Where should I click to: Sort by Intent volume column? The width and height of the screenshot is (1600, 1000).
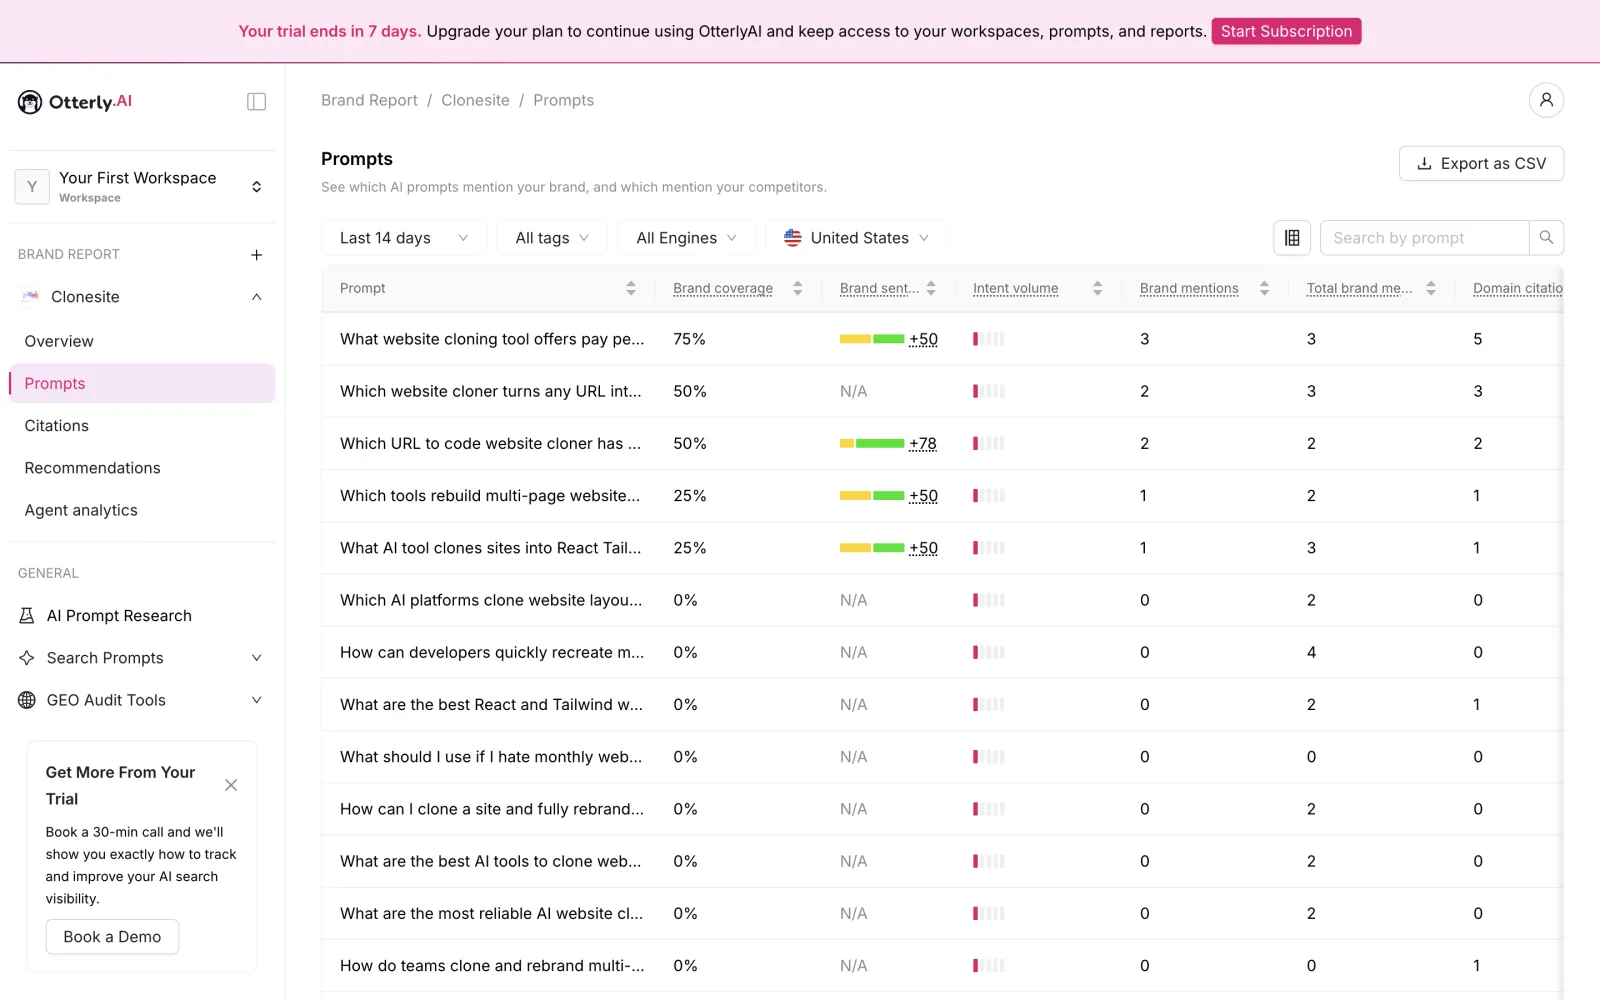click(1098, 288)
